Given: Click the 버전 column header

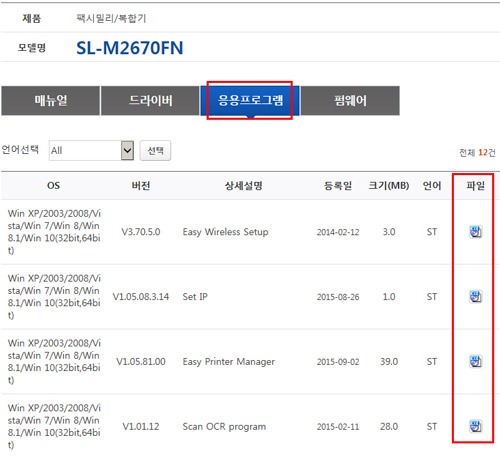Looking at the screenshot, I should (141, 186).
